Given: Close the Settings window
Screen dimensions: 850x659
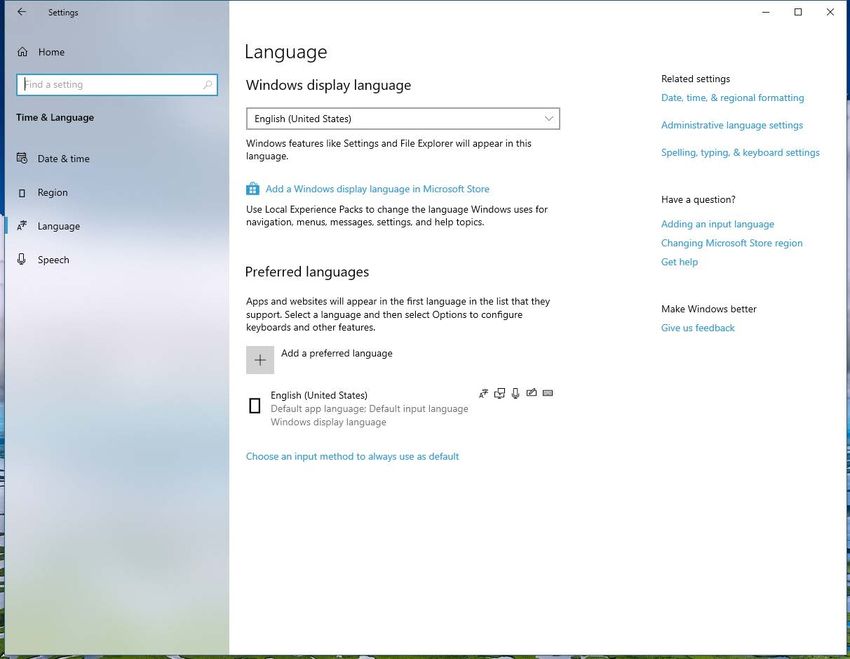Looking at the screenshot, I should tap(830, 12).
